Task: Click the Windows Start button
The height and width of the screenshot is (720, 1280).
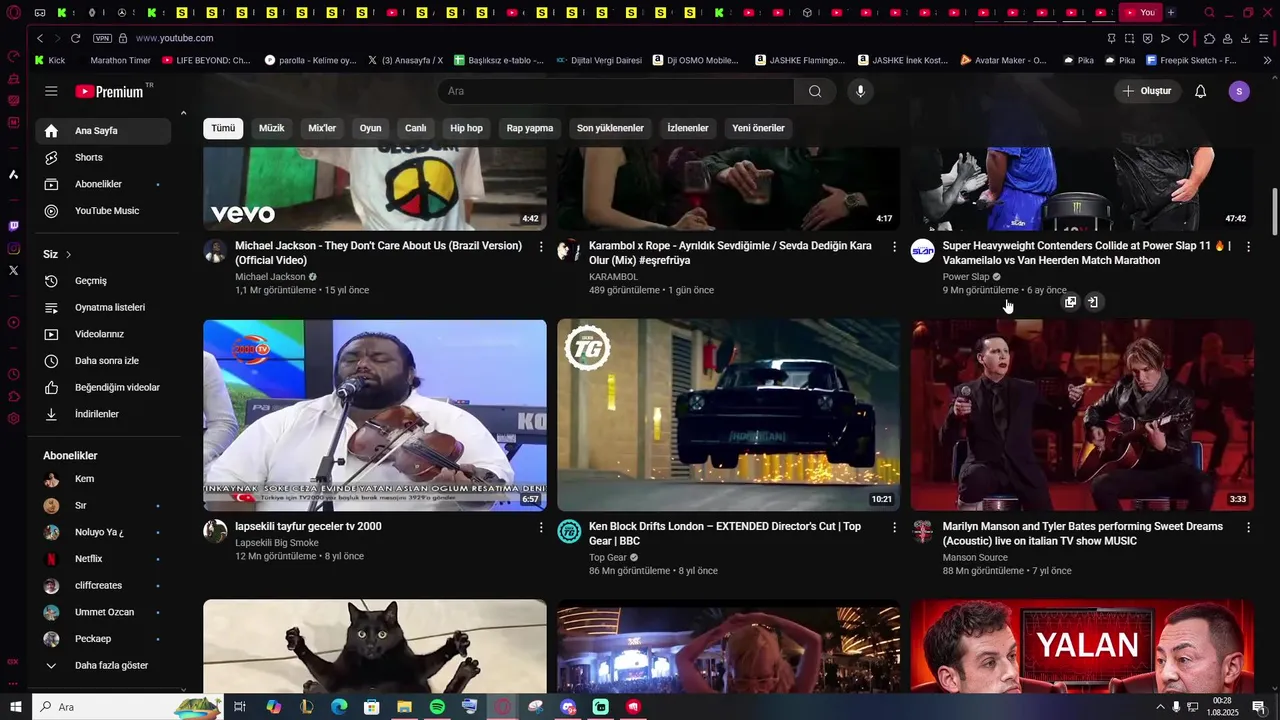Action: click(15, 707)
